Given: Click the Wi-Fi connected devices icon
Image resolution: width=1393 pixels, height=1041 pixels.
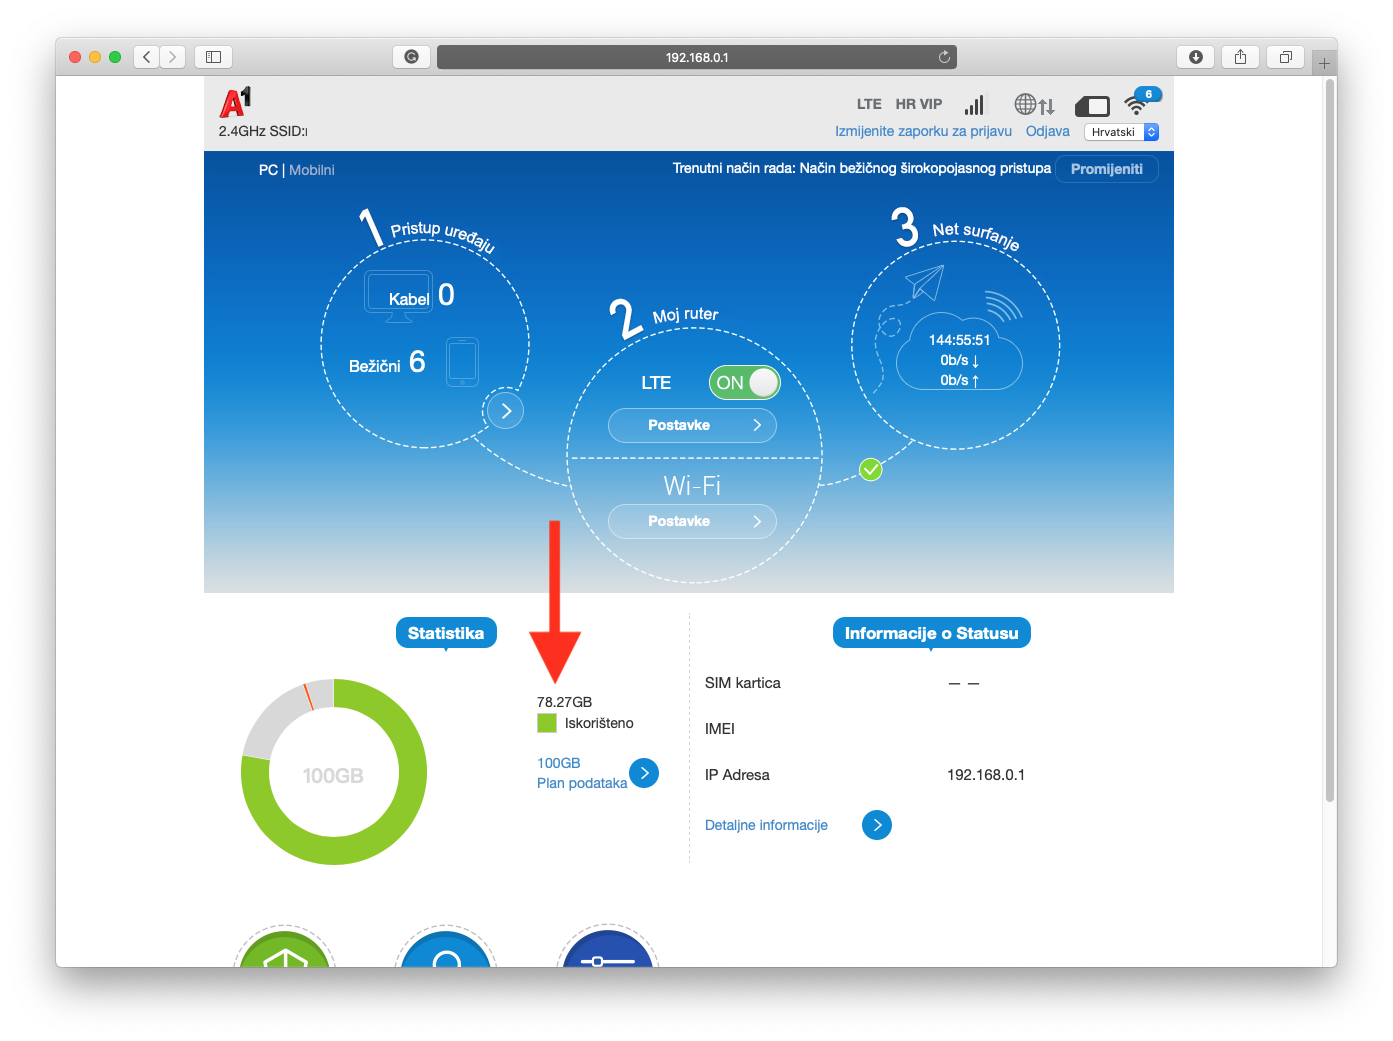Looking at the screenshot, I should point(1138,103).
